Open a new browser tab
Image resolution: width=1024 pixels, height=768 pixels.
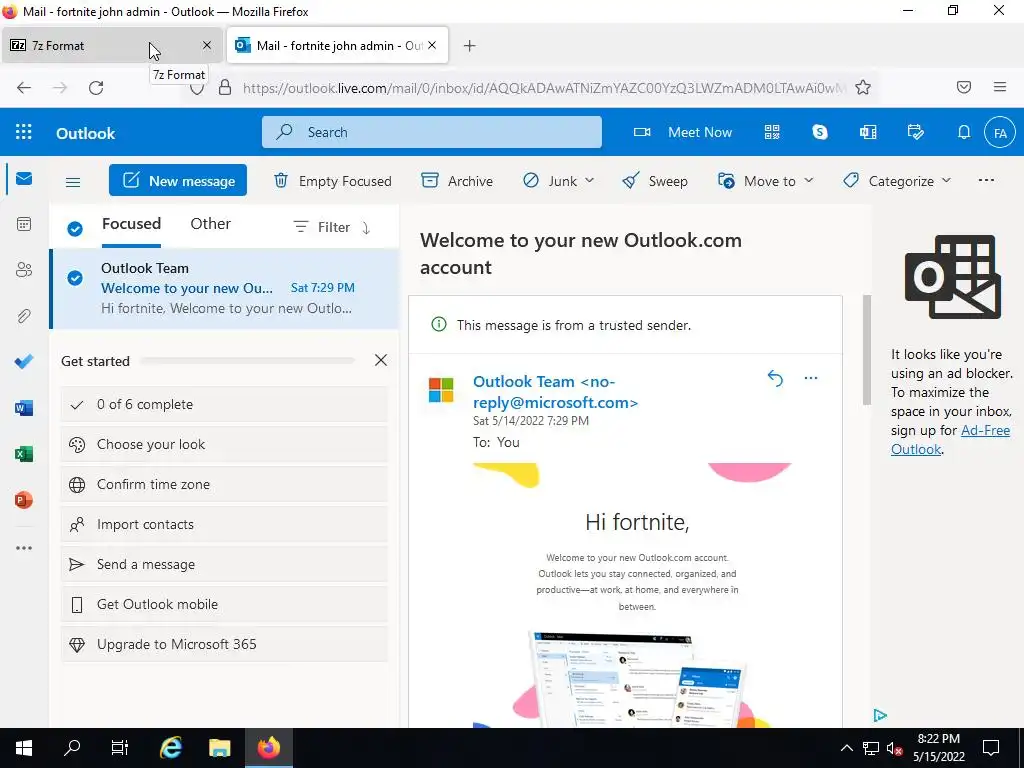click(x=470, y=46)
